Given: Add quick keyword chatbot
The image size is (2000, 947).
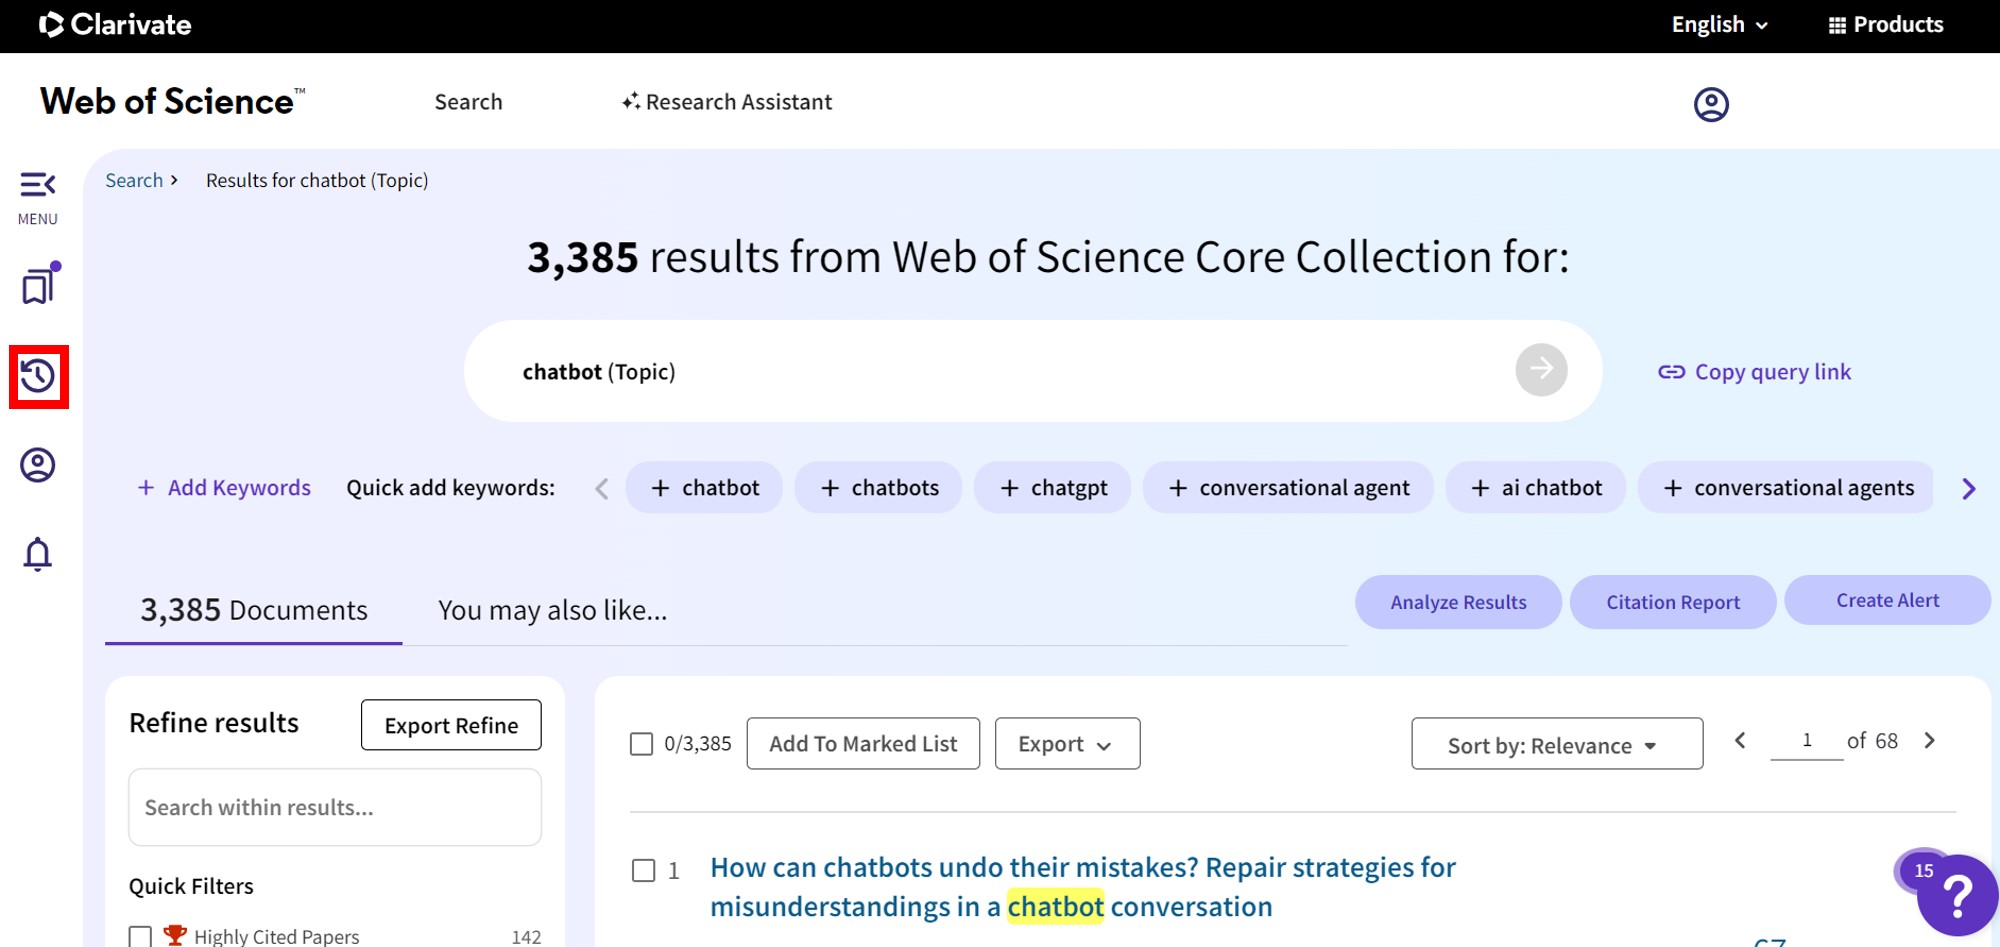Looking at the screenshot, I should coord(704,487).
